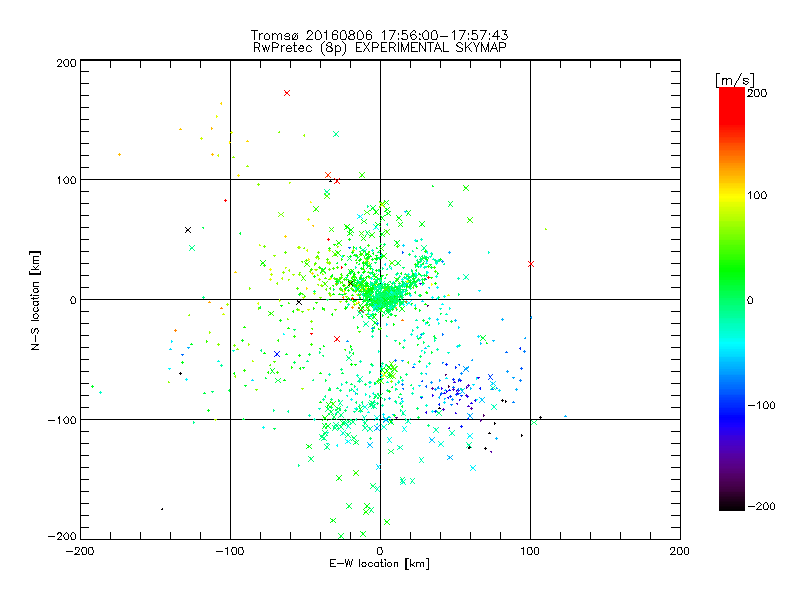The image size is (800, 600).
Task: Select the colorbar unit label "[m/s]"
Action: 734,80
